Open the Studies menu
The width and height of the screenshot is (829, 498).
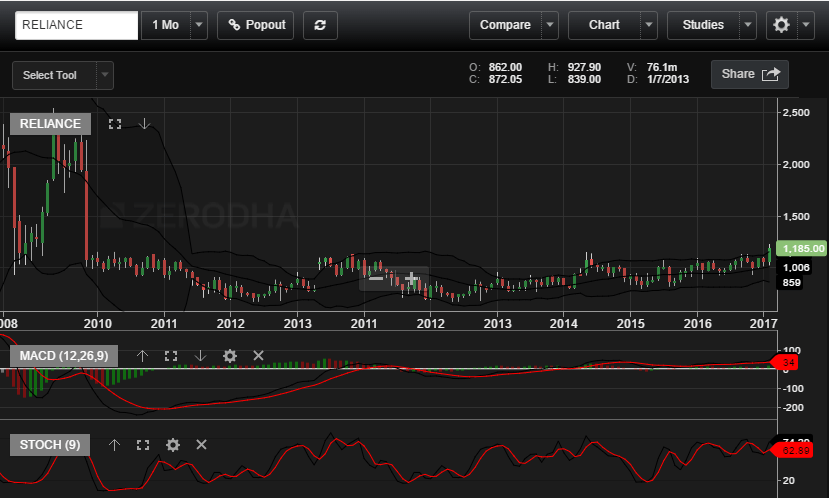(x=703, y=25)
